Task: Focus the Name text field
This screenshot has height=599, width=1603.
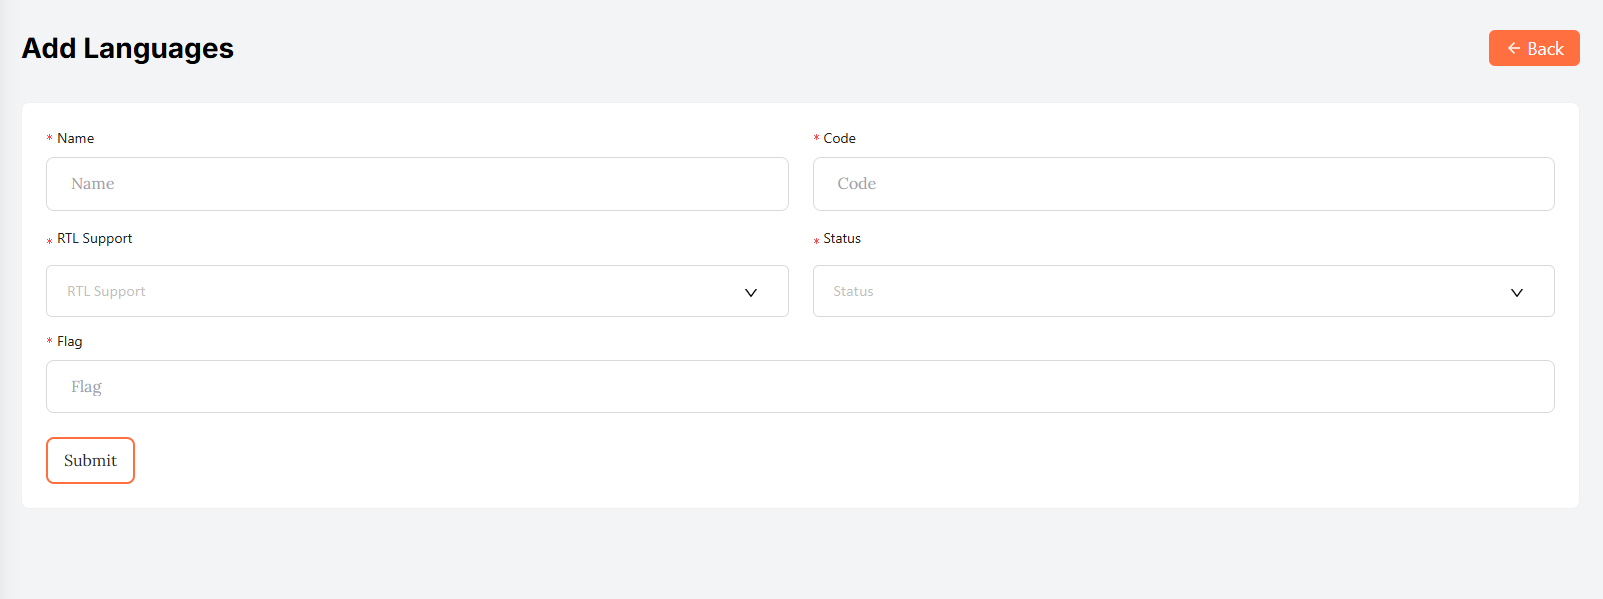Action: 417,184
